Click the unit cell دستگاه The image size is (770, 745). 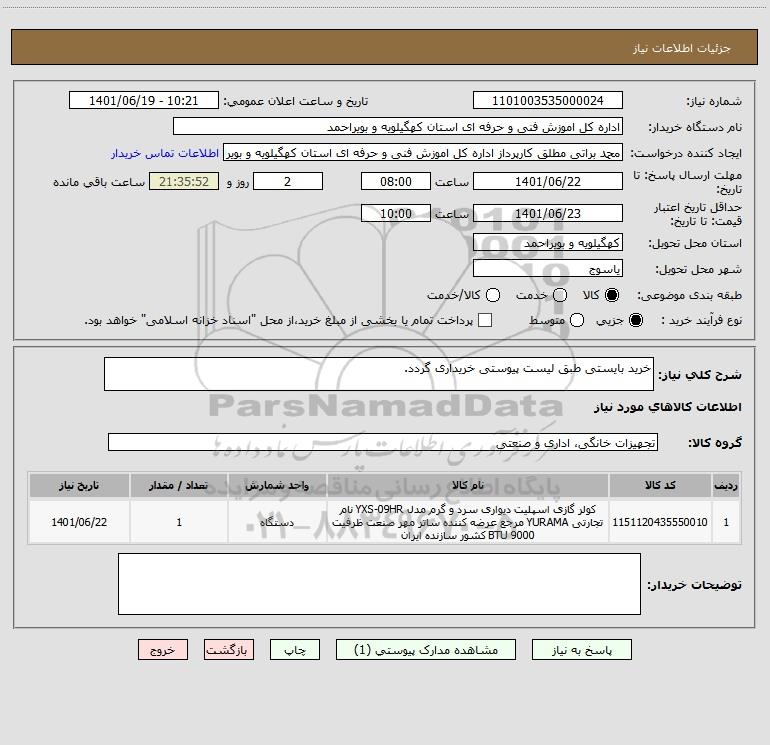[277, 522]
